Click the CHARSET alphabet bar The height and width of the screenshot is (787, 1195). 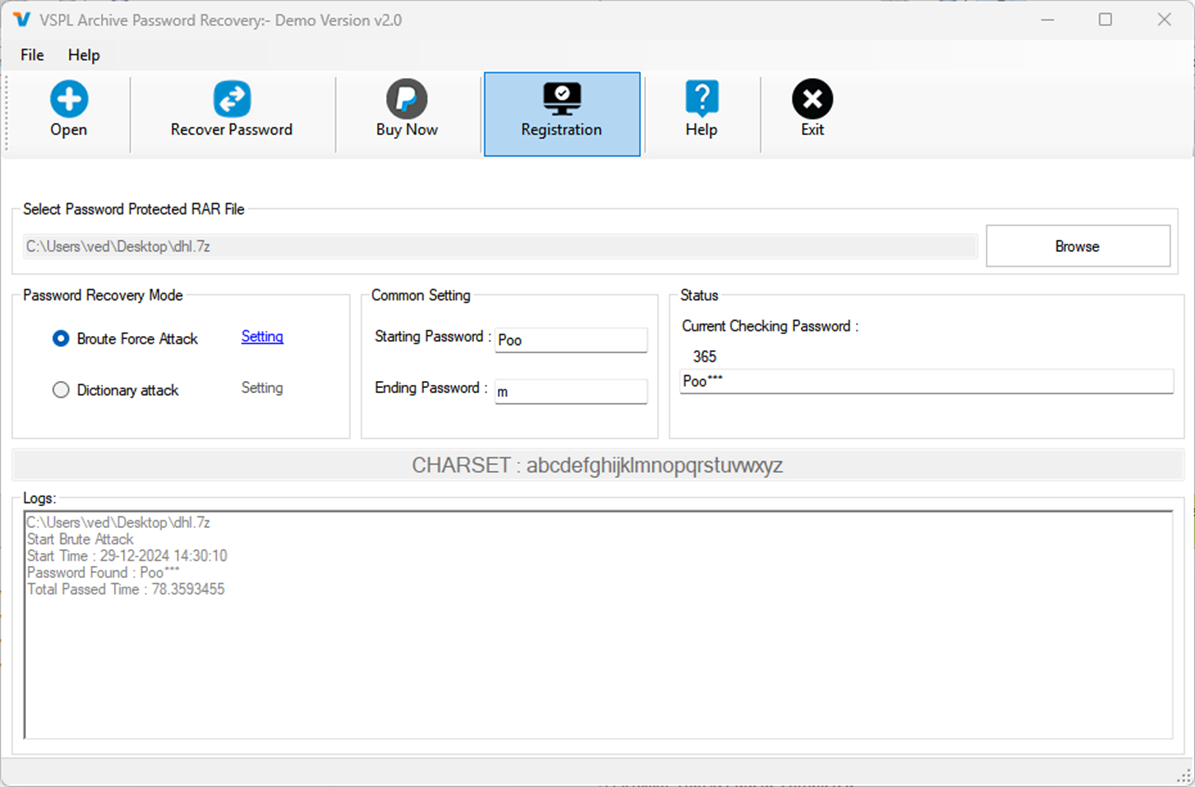coord(598,465)
